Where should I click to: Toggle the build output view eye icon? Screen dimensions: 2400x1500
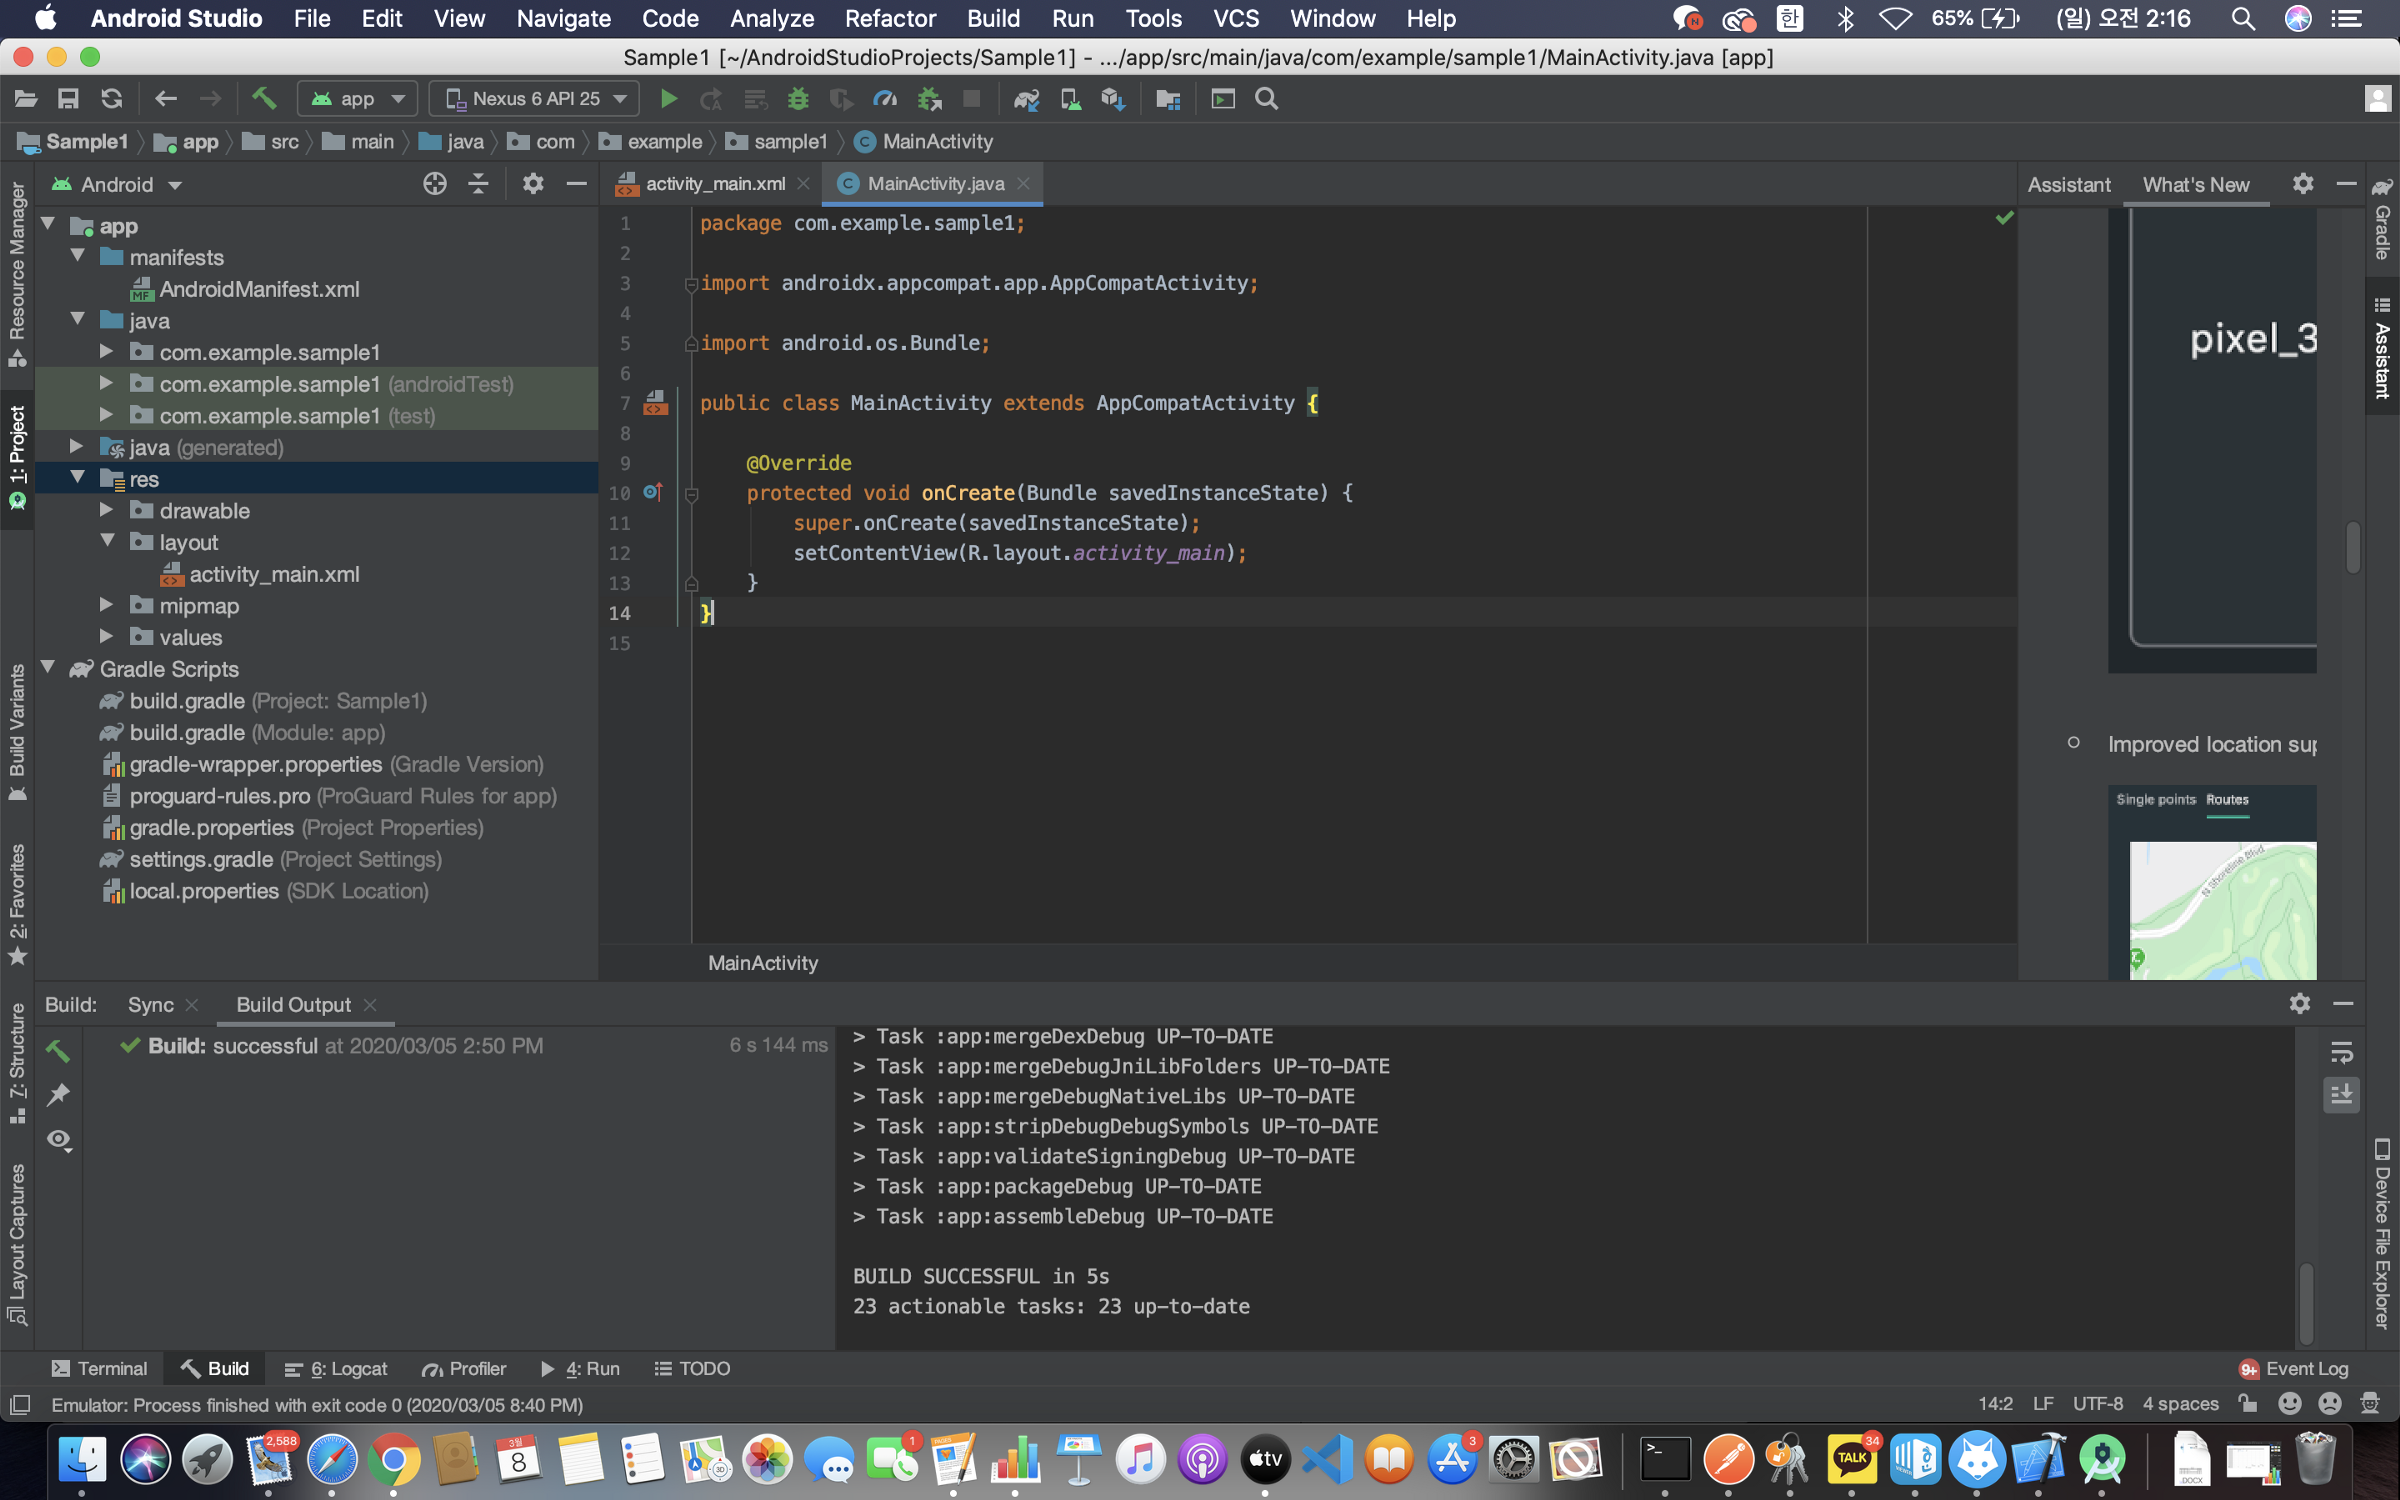coord(59,1140)
